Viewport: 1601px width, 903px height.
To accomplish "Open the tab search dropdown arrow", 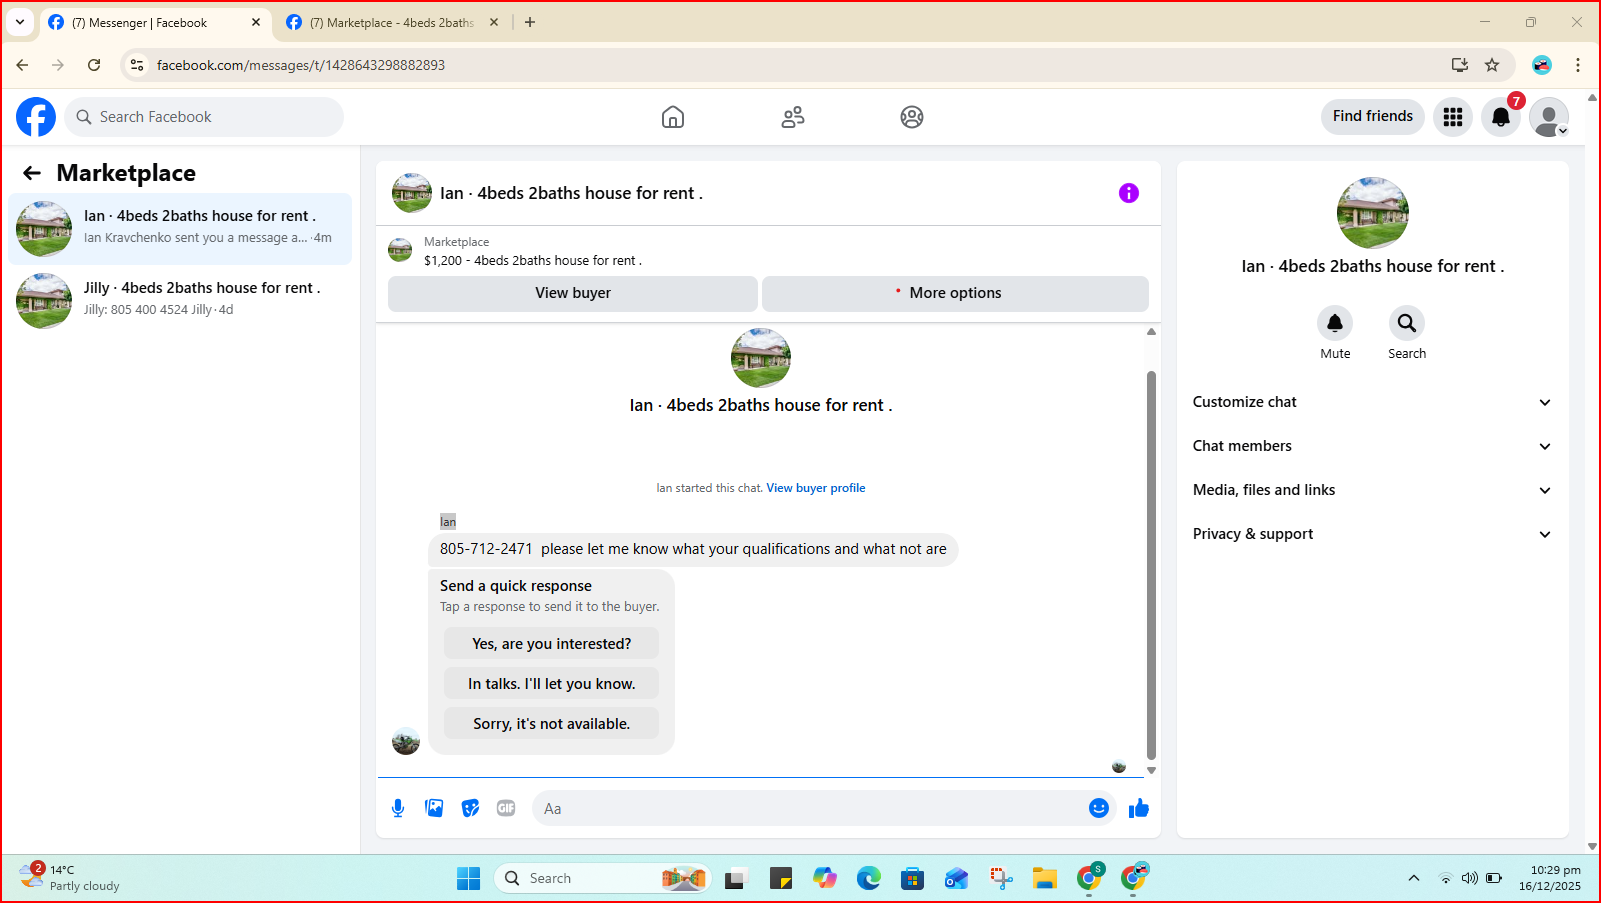I will [x=20, y=22].
